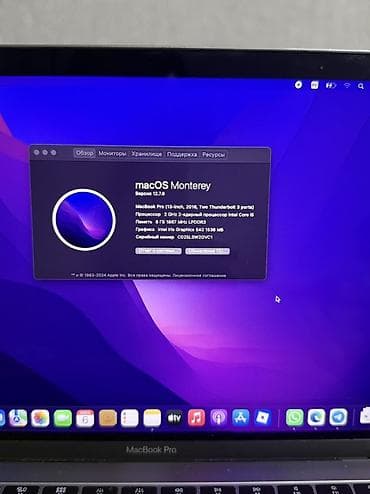Click the macOS Monterey circular logo
This screenshot has width=370, height=494.
(x=84, y=220)
